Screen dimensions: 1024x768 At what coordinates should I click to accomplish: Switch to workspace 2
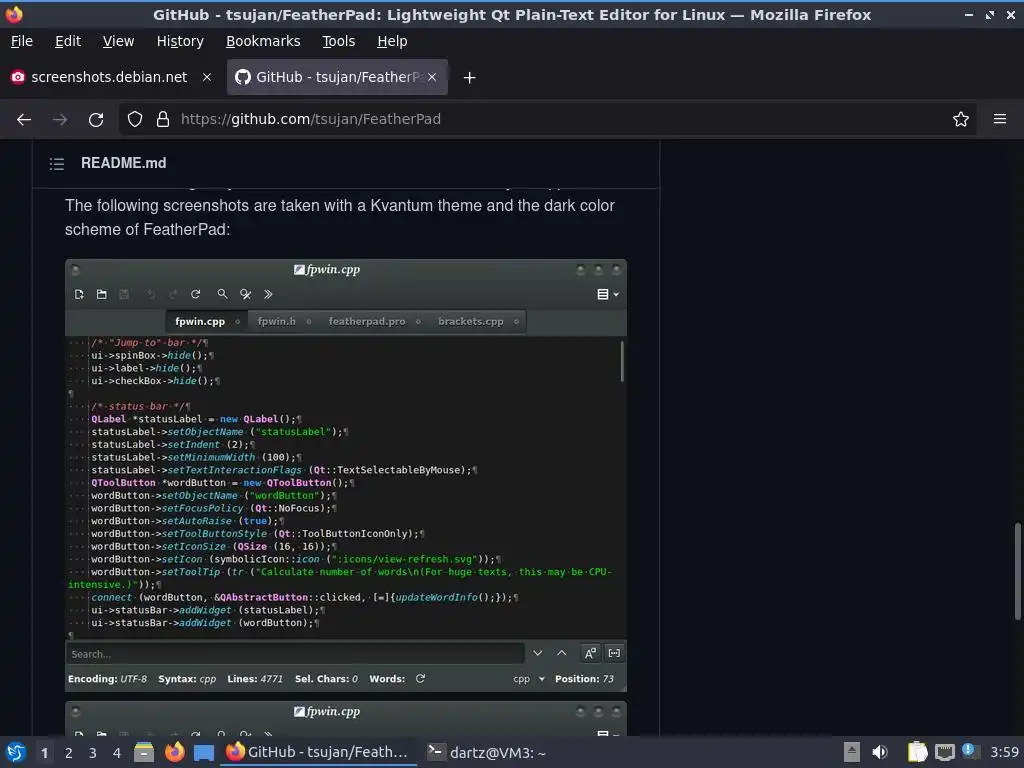pos(69,753)
